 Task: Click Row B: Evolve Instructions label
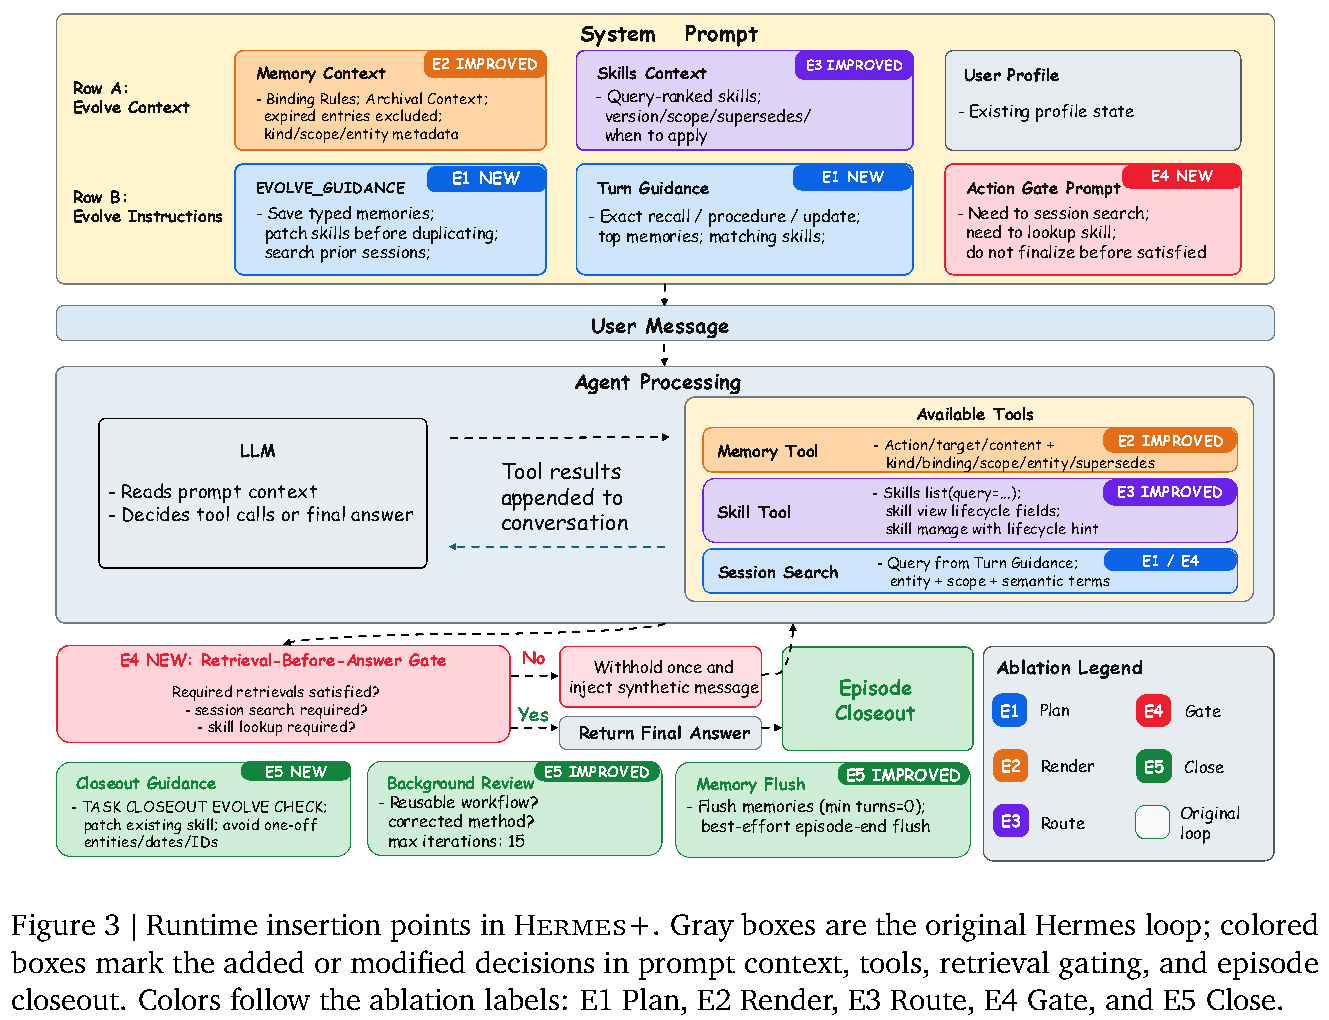(x=147, y=207)
